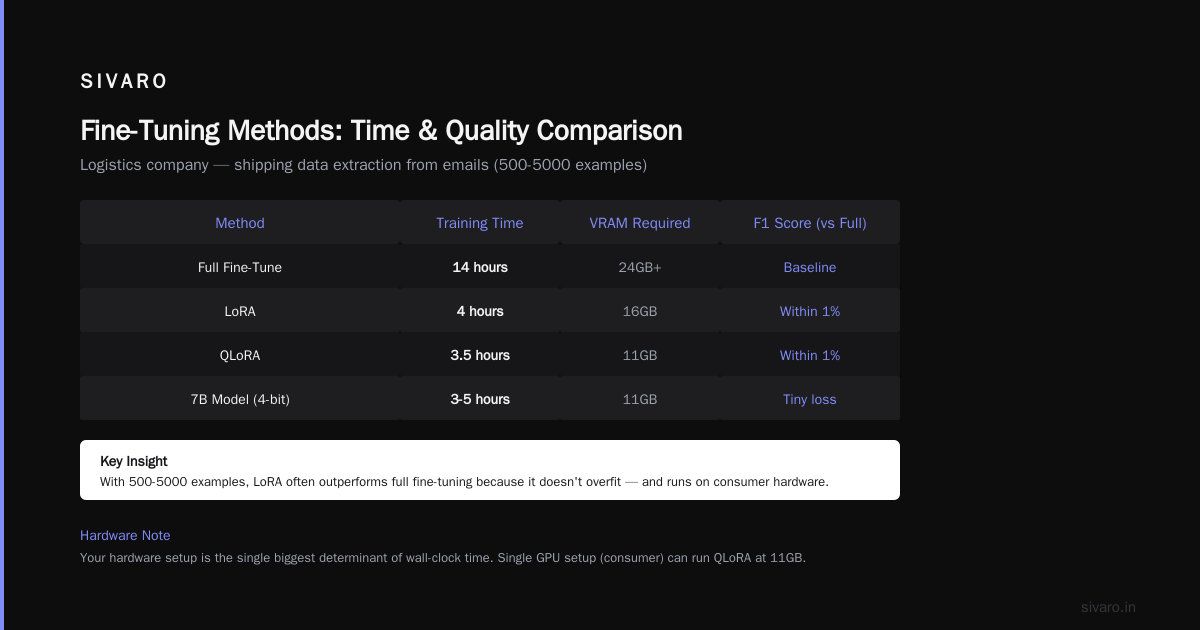The height and width of the screenshot is (630, 1200).
Task: Click the logistics company subtitle line
Action: click(x=363, y=165)
